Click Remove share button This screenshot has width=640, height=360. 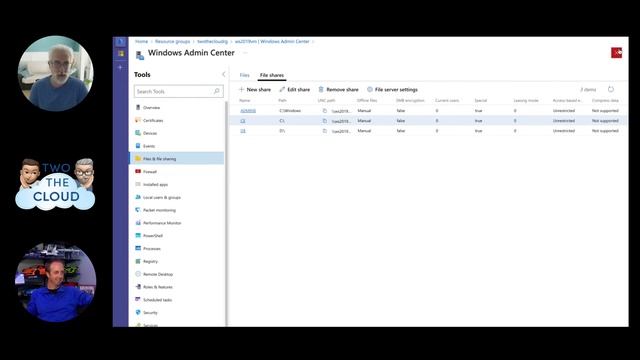(338, 89)
